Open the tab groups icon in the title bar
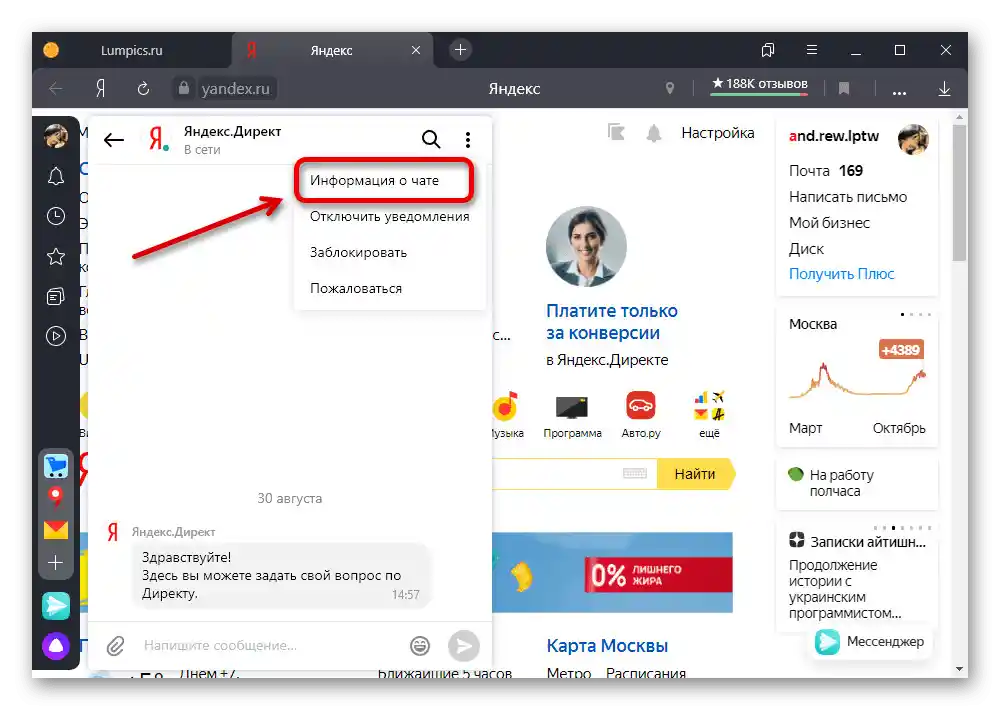This screenshot has width=1000, height=710. pos(768,50)
